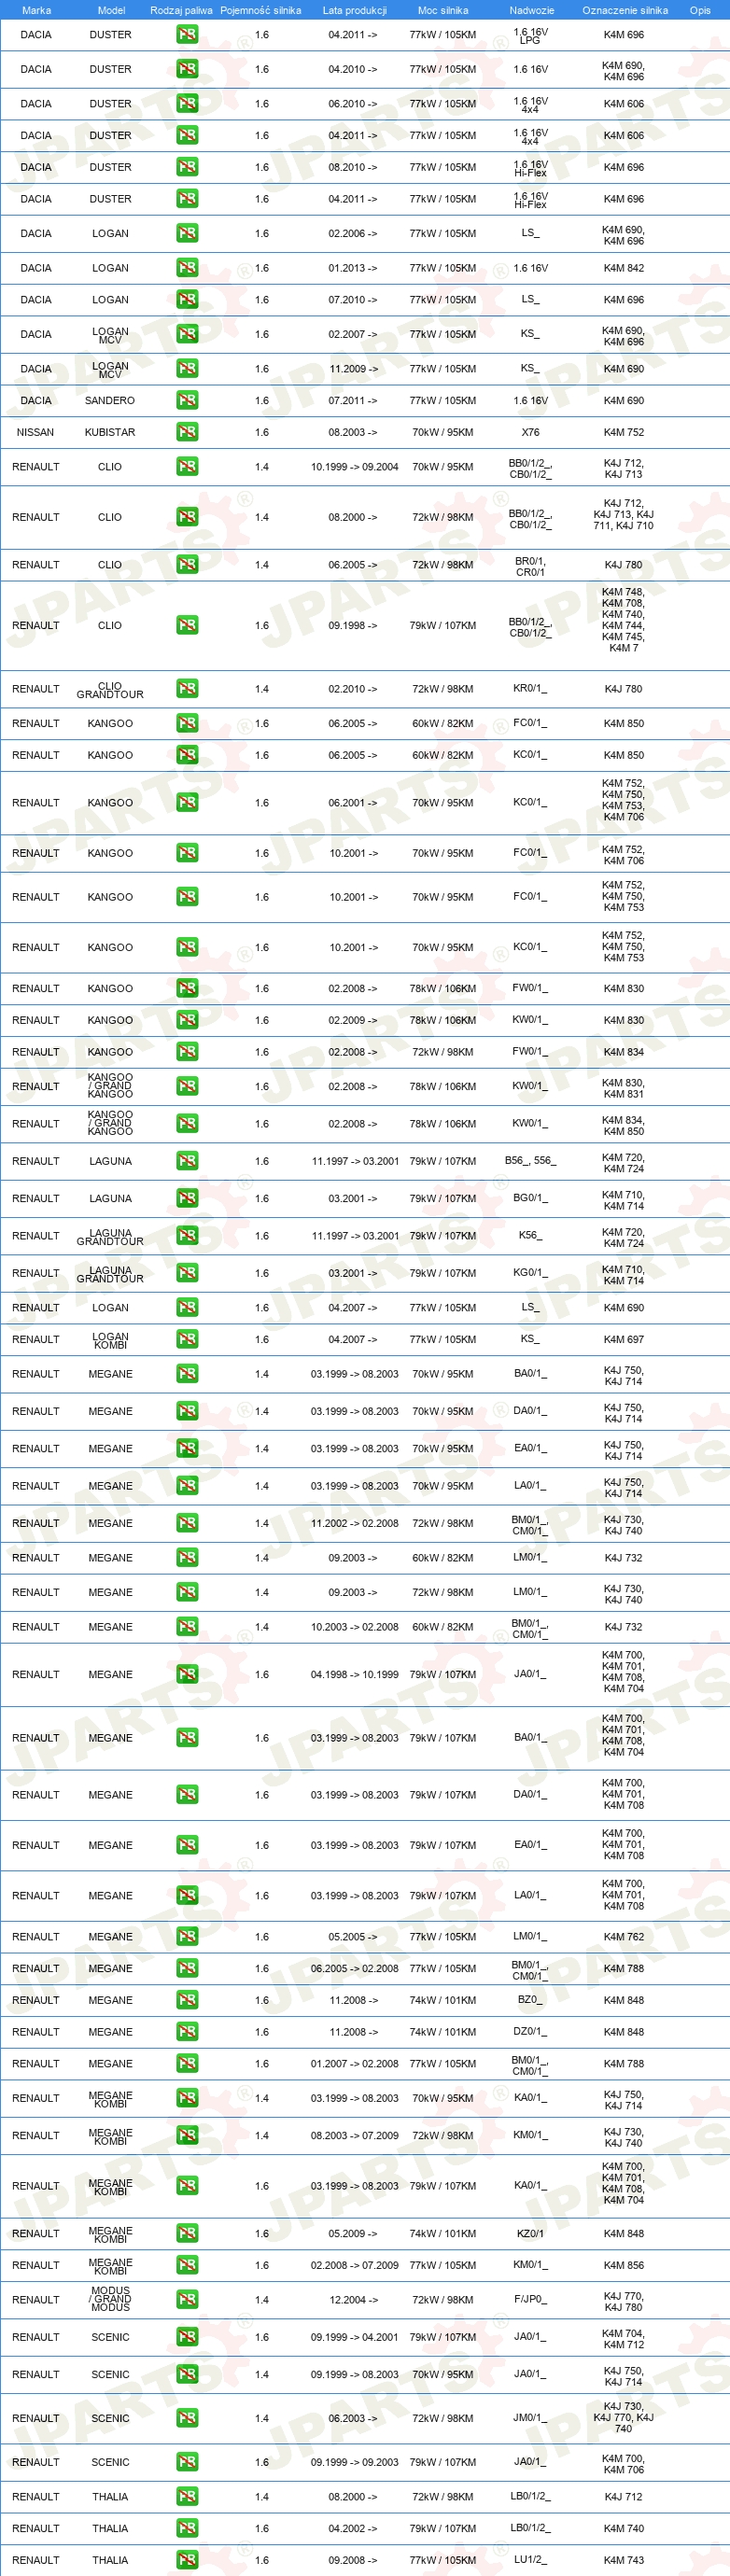This screenshot has width=730, height=2576.
Task: Click the fuel icon in the THALIA K4M 740 row
Action: tap(187, 2529)
